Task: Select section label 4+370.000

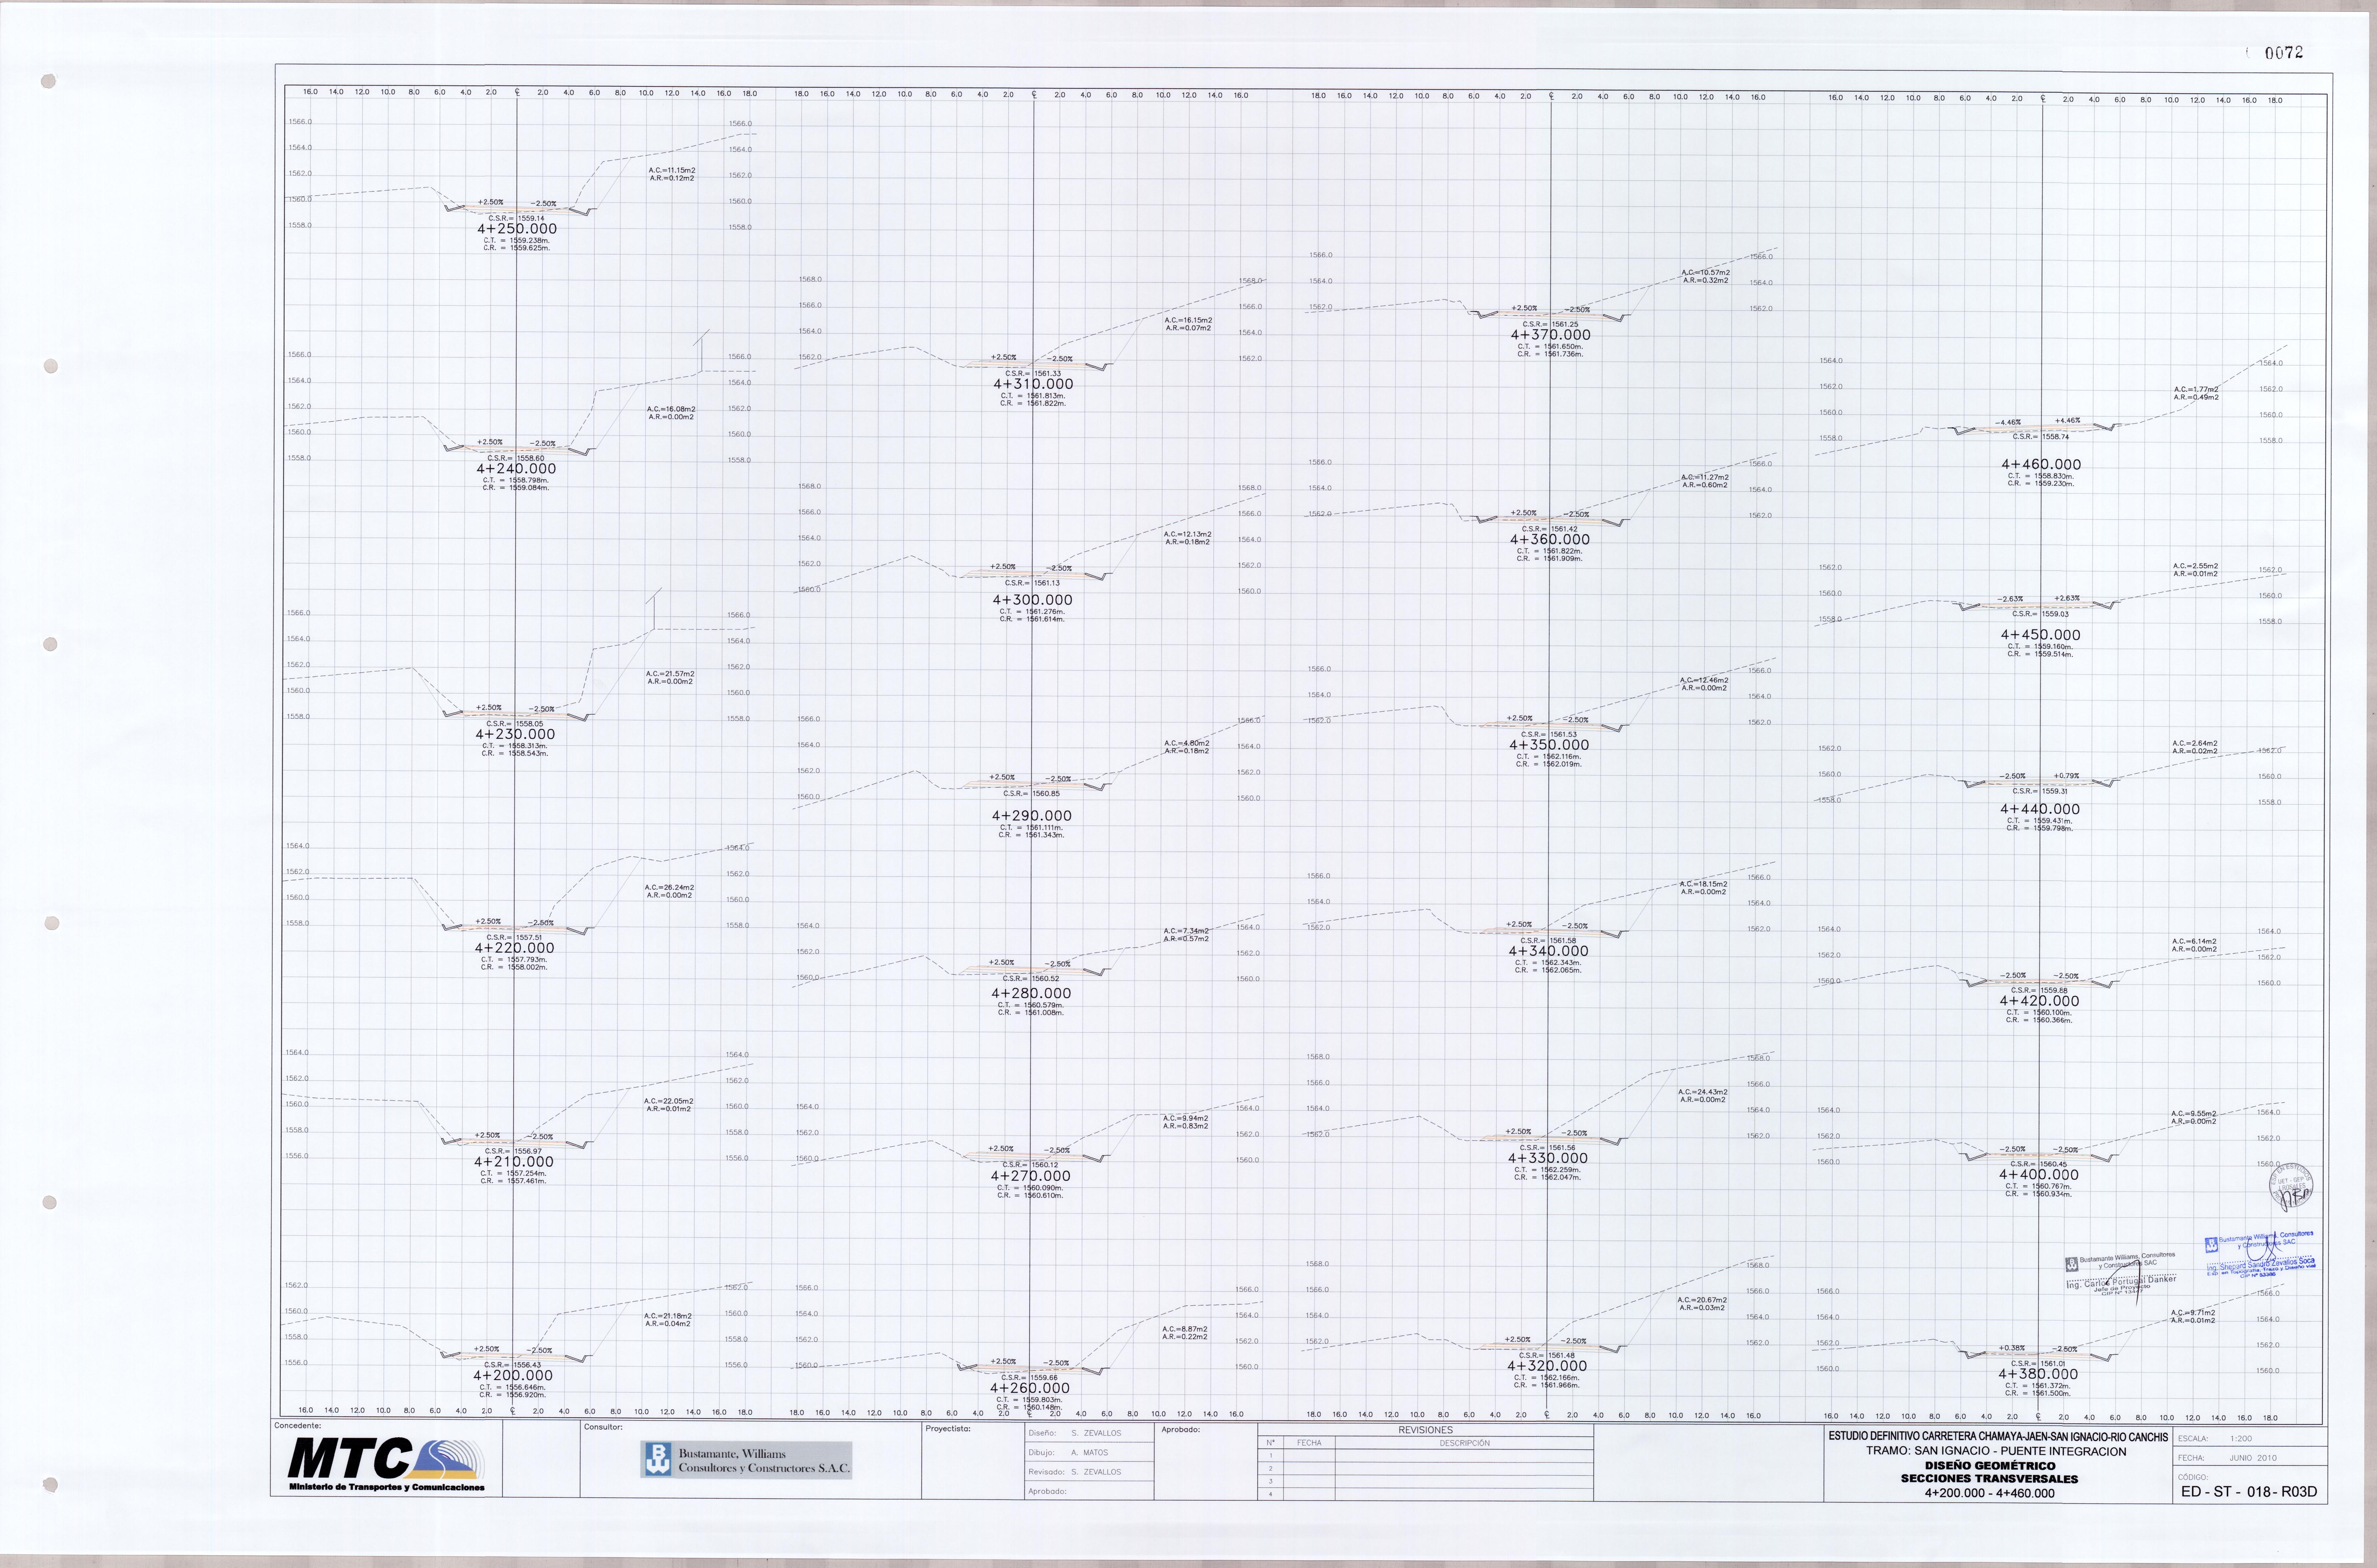Action: click(1550, 335)
